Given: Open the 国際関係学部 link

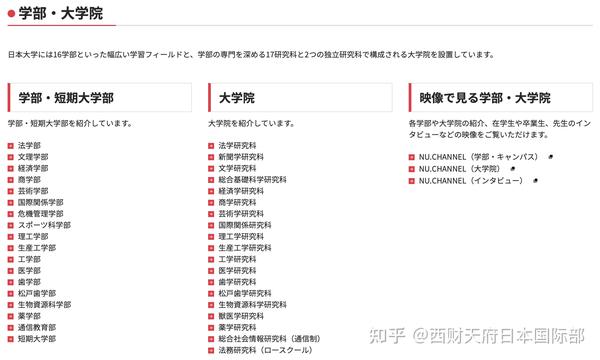Looking at the screenshot, I should pos(41,202).
